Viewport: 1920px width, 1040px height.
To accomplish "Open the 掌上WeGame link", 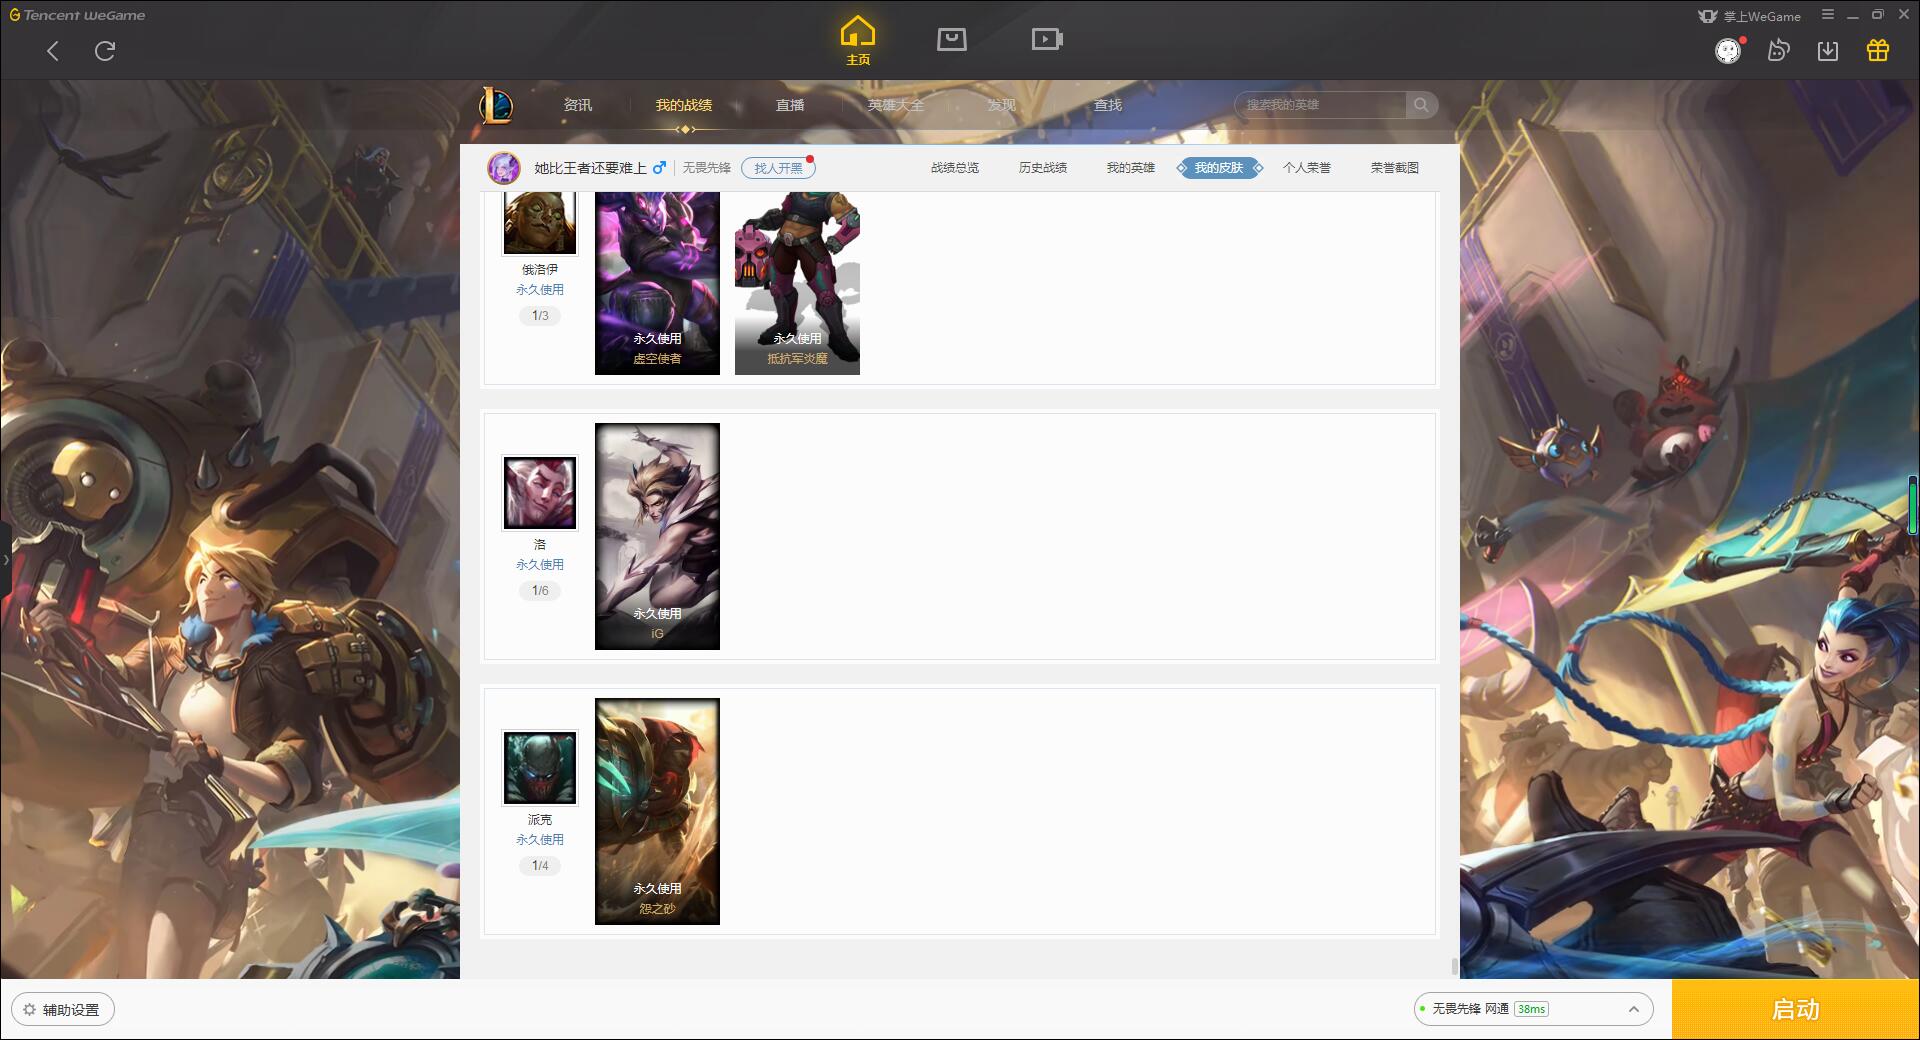I will click(1749, 16).
